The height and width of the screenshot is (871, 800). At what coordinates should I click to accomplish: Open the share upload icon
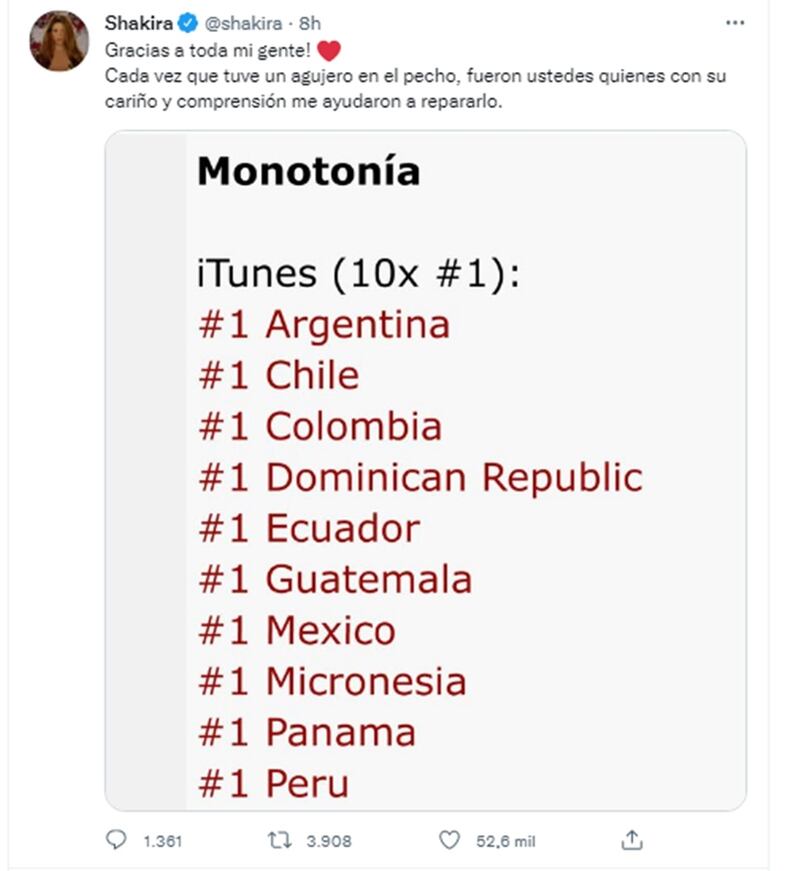click(632, 839)
